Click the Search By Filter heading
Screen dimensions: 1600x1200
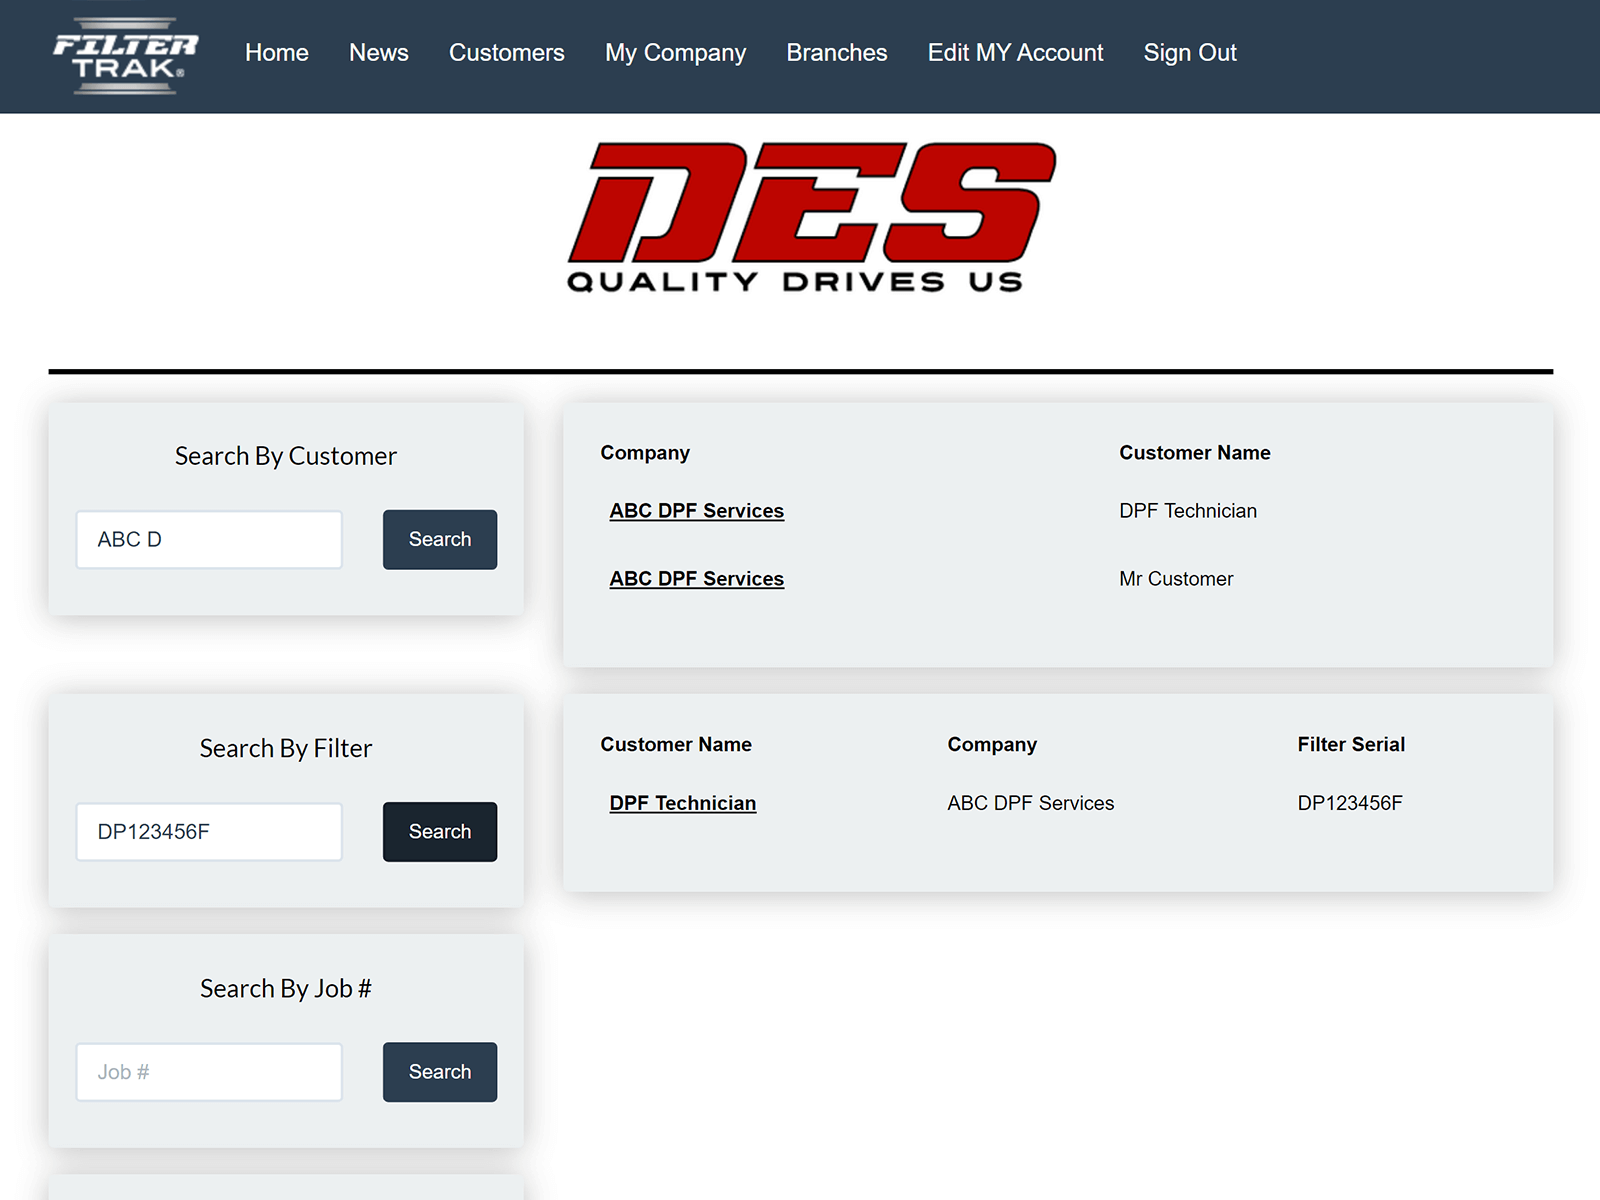pyautogui.click(x=286, y=748)
